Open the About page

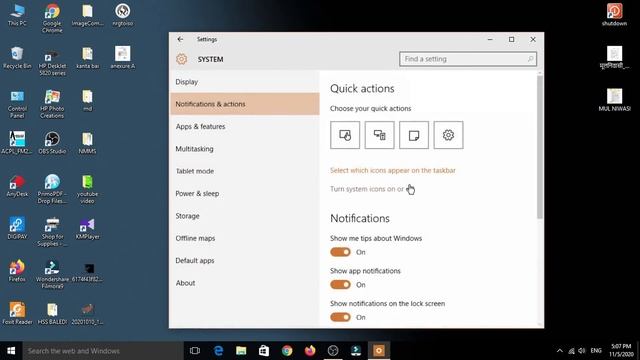[244, 283]
